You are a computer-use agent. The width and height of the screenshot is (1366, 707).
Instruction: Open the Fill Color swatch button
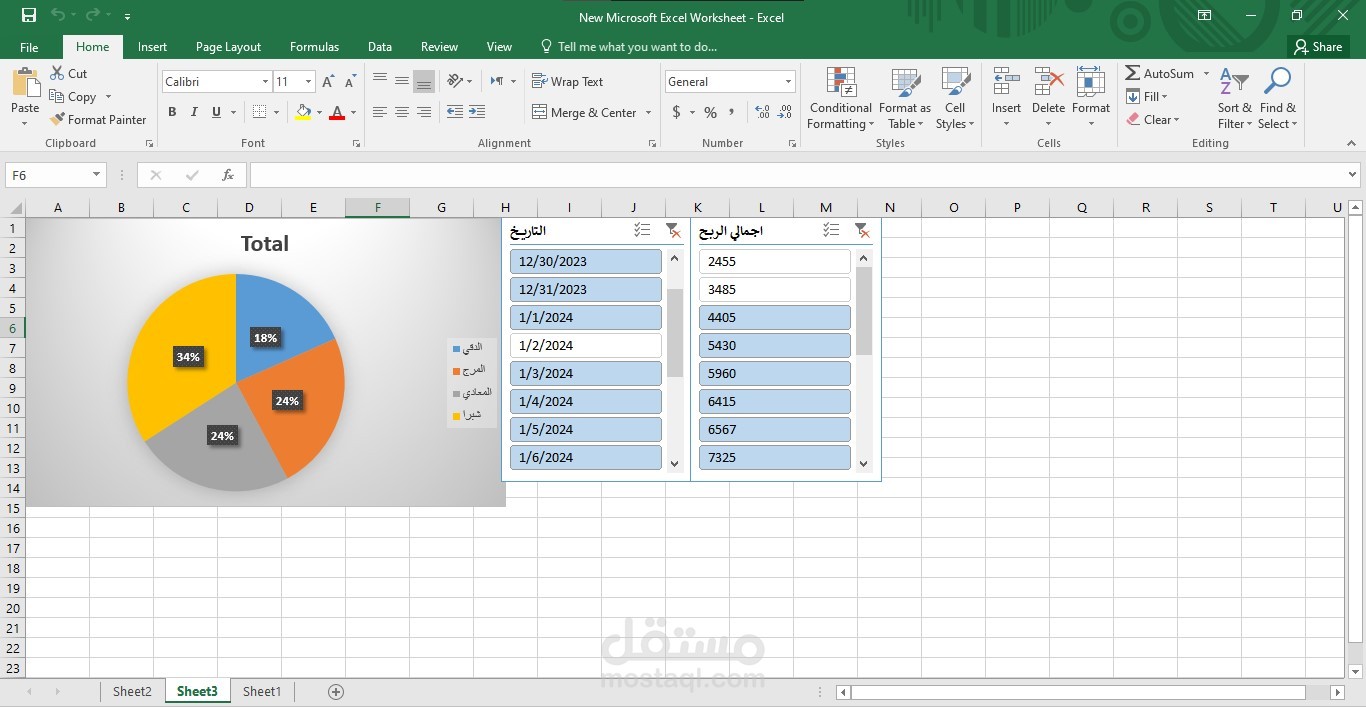[303, 112]
